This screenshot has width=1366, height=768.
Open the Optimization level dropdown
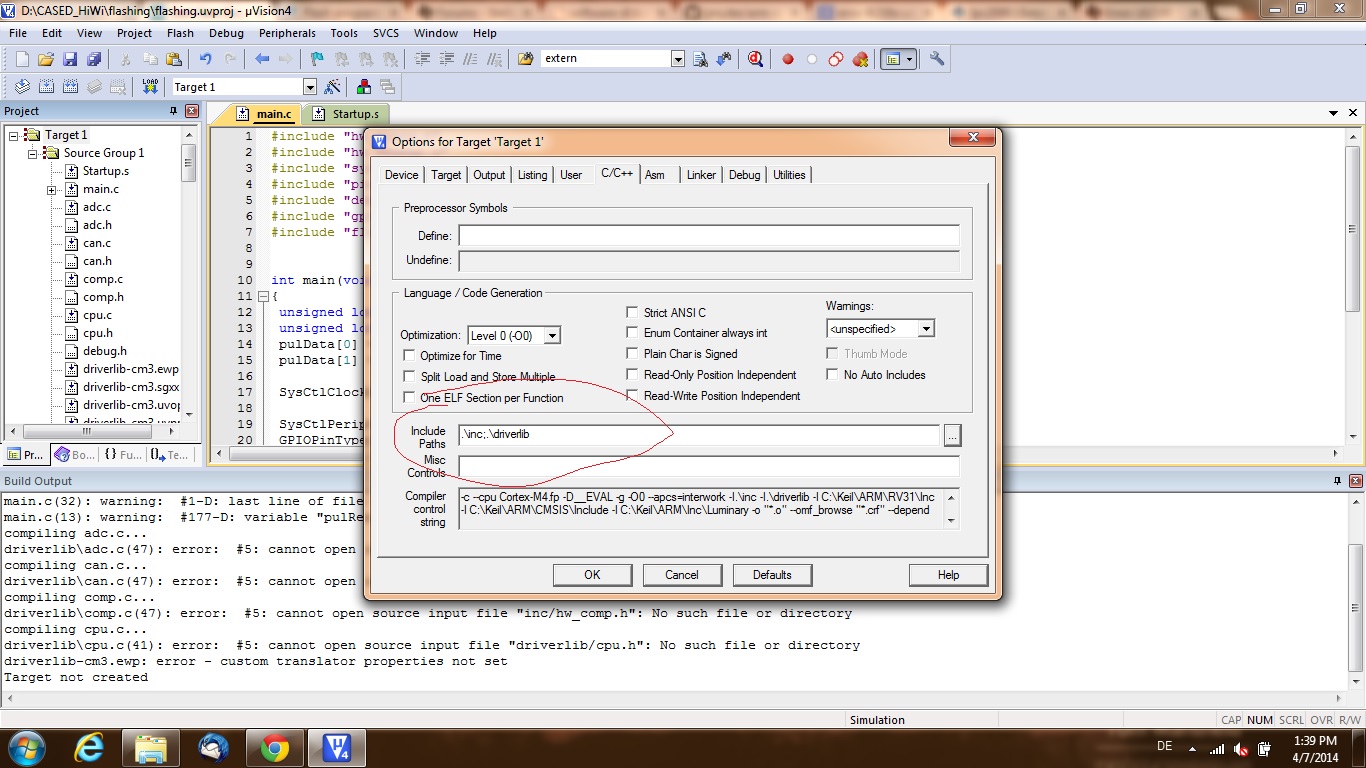click(x=551, y=335)
